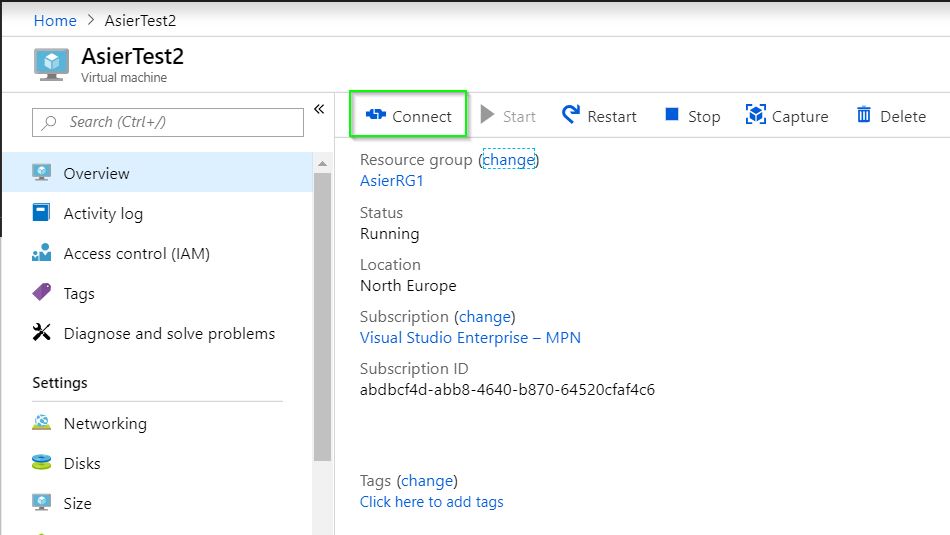Open the AsierRG1 resource group link
The width and height of the screenshot is (950, 535).
(392, 181)
